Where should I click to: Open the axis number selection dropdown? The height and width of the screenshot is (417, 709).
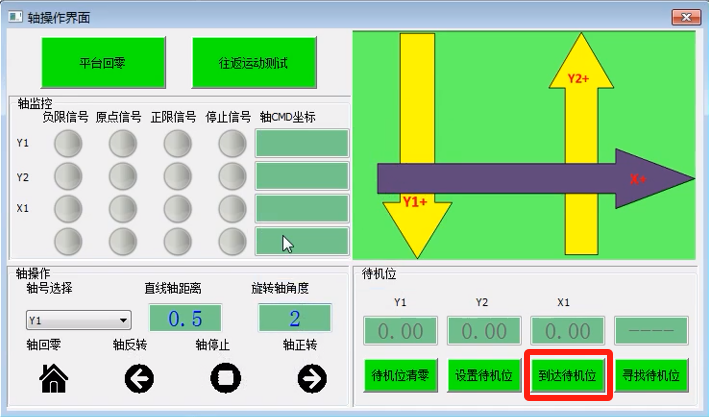click(x=79, y=321)
